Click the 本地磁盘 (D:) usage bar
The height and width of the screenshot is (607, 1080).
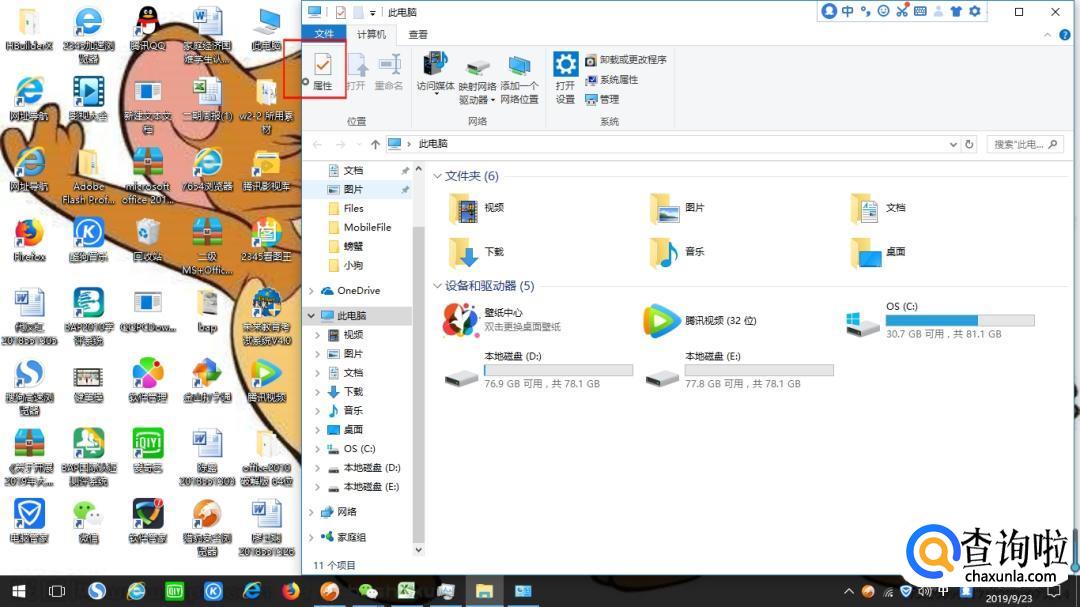pyautogui.click(x=559, y=370)
